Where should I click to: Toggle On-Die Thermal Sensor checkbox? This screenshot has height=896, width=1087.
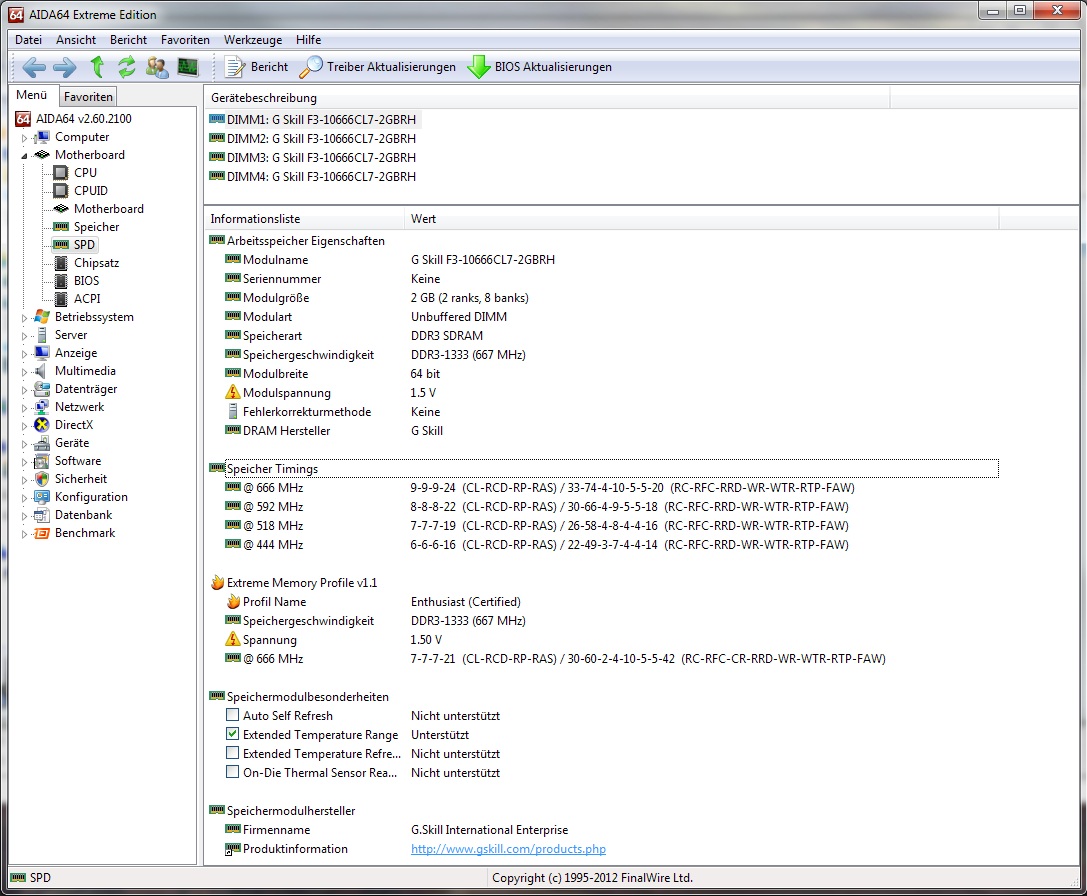point(233,772)
